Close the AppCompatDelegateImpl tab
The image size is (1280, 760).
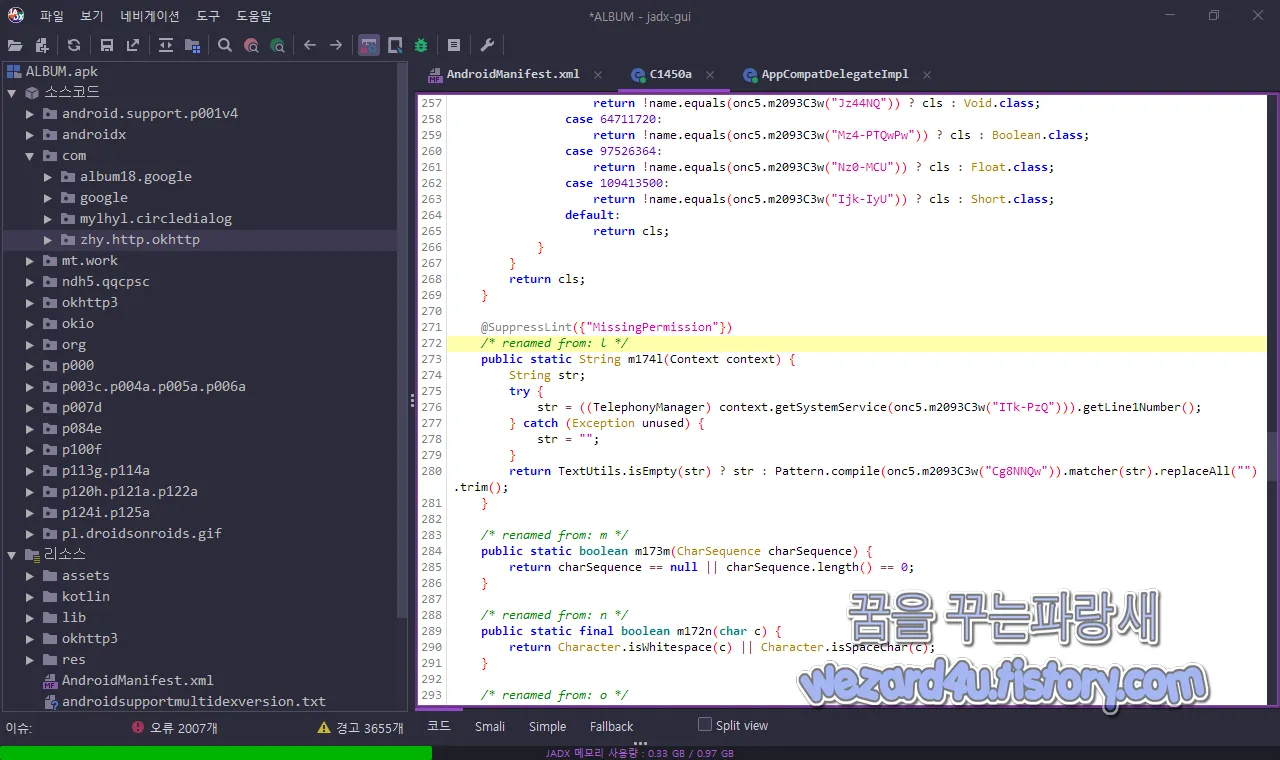tap(927, 75)
